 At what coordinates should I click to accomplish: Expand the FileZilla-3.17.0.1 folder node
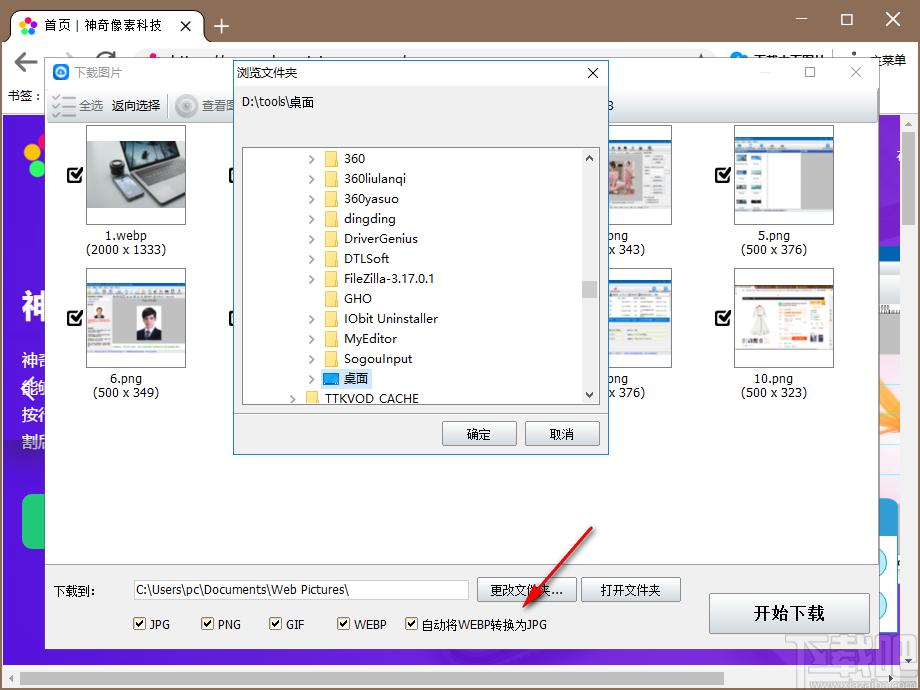[312, 279]
